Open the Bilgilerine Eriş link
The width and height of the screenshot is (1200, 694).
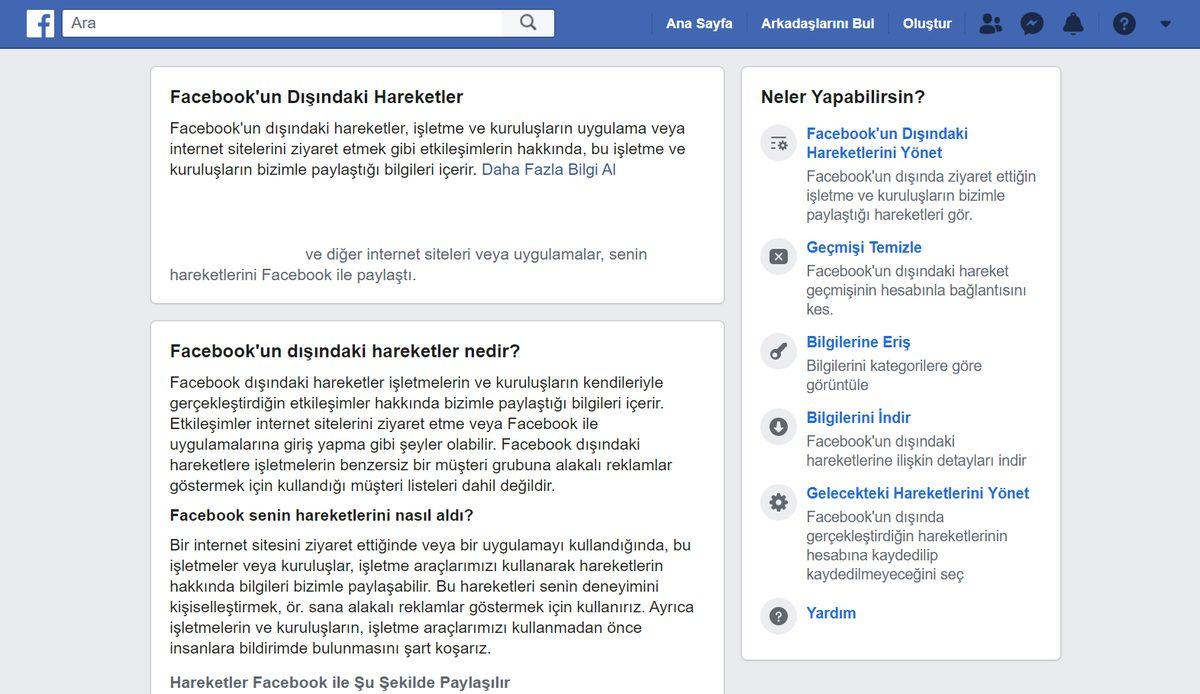[x=859, y=341]
